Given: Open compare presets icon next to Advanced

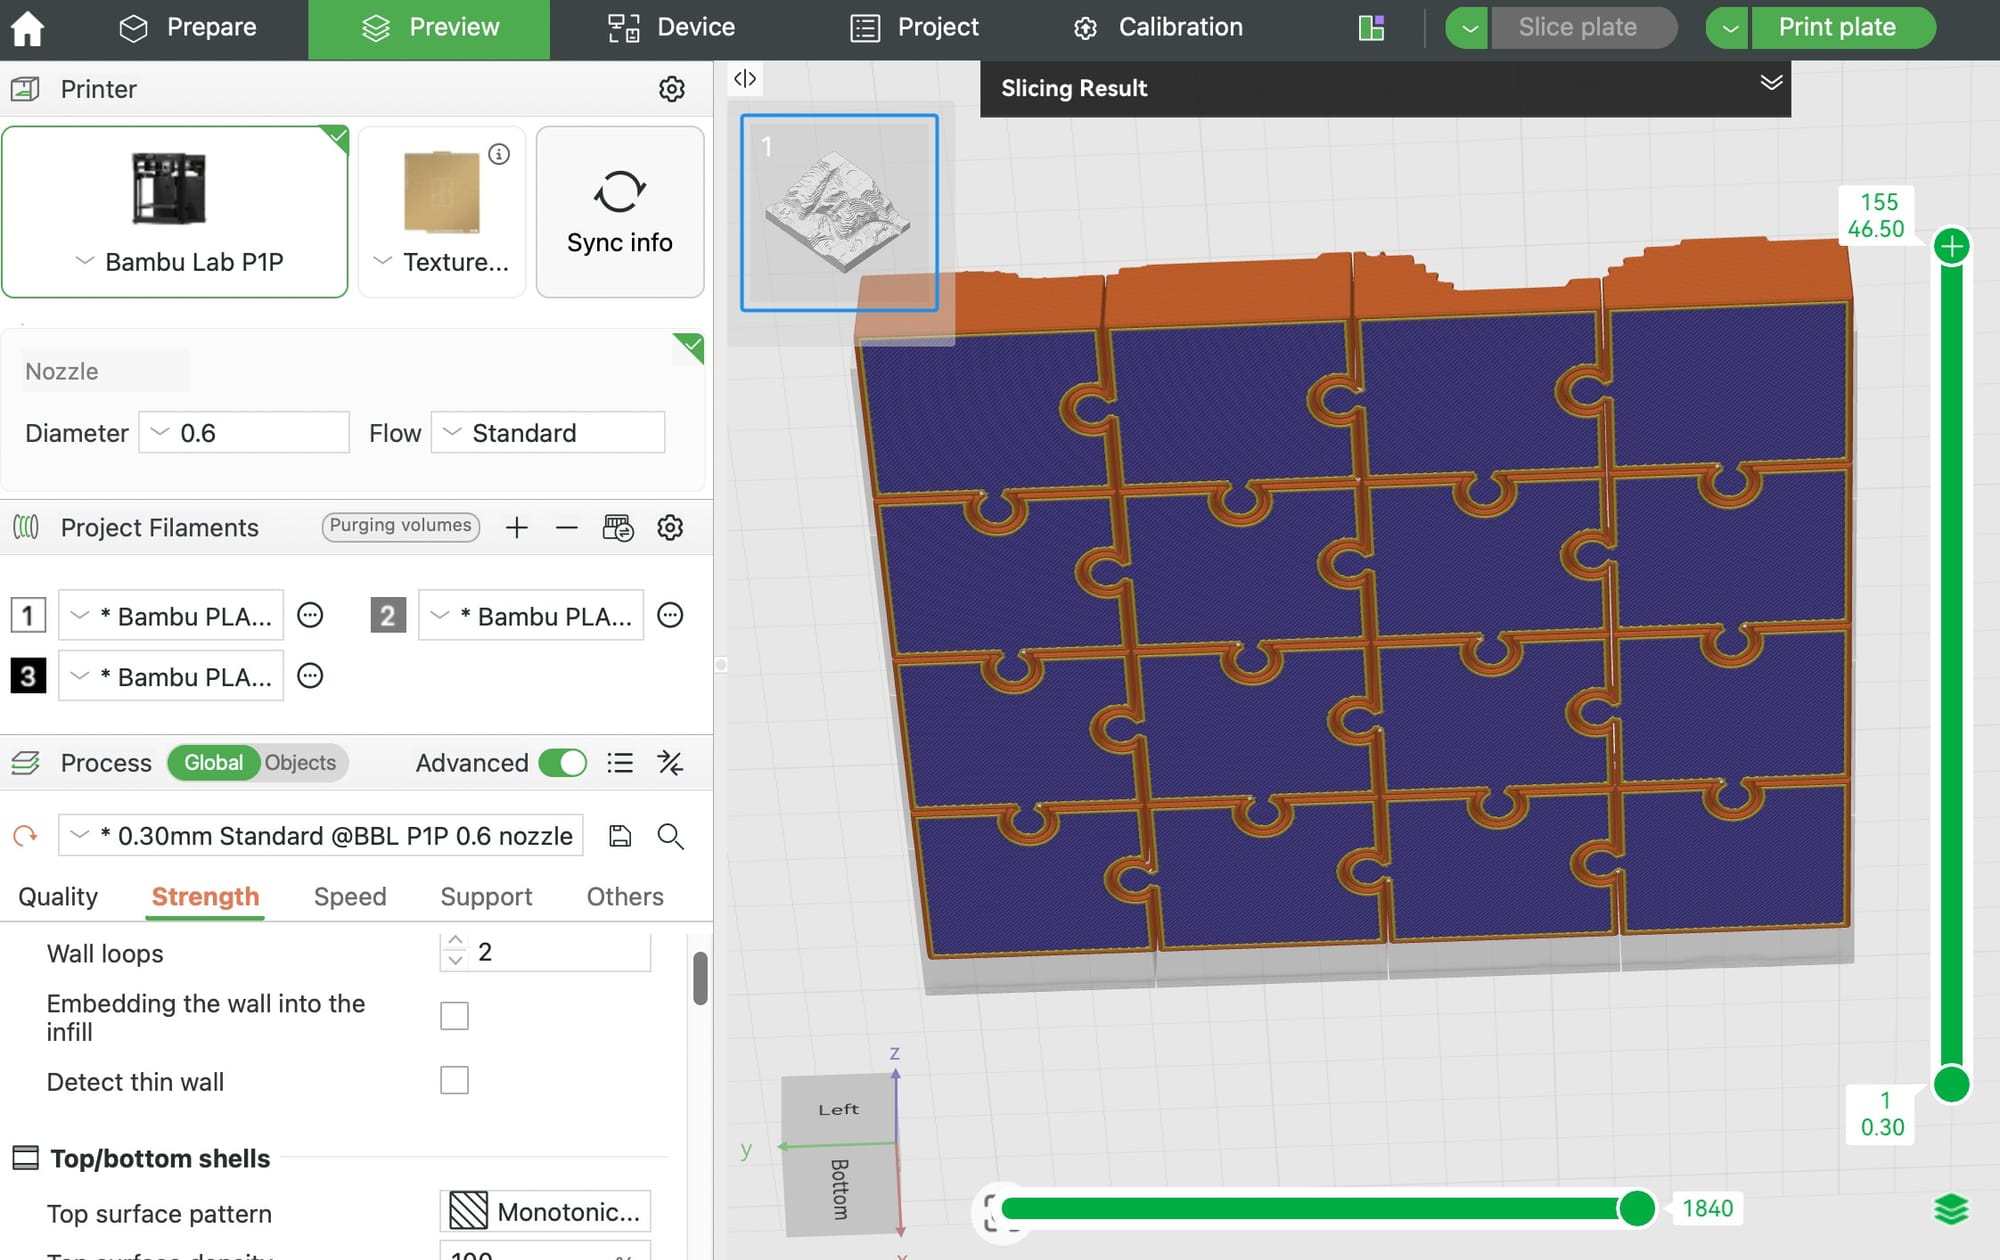Looking at the screenshot, I should pos(670,763).
